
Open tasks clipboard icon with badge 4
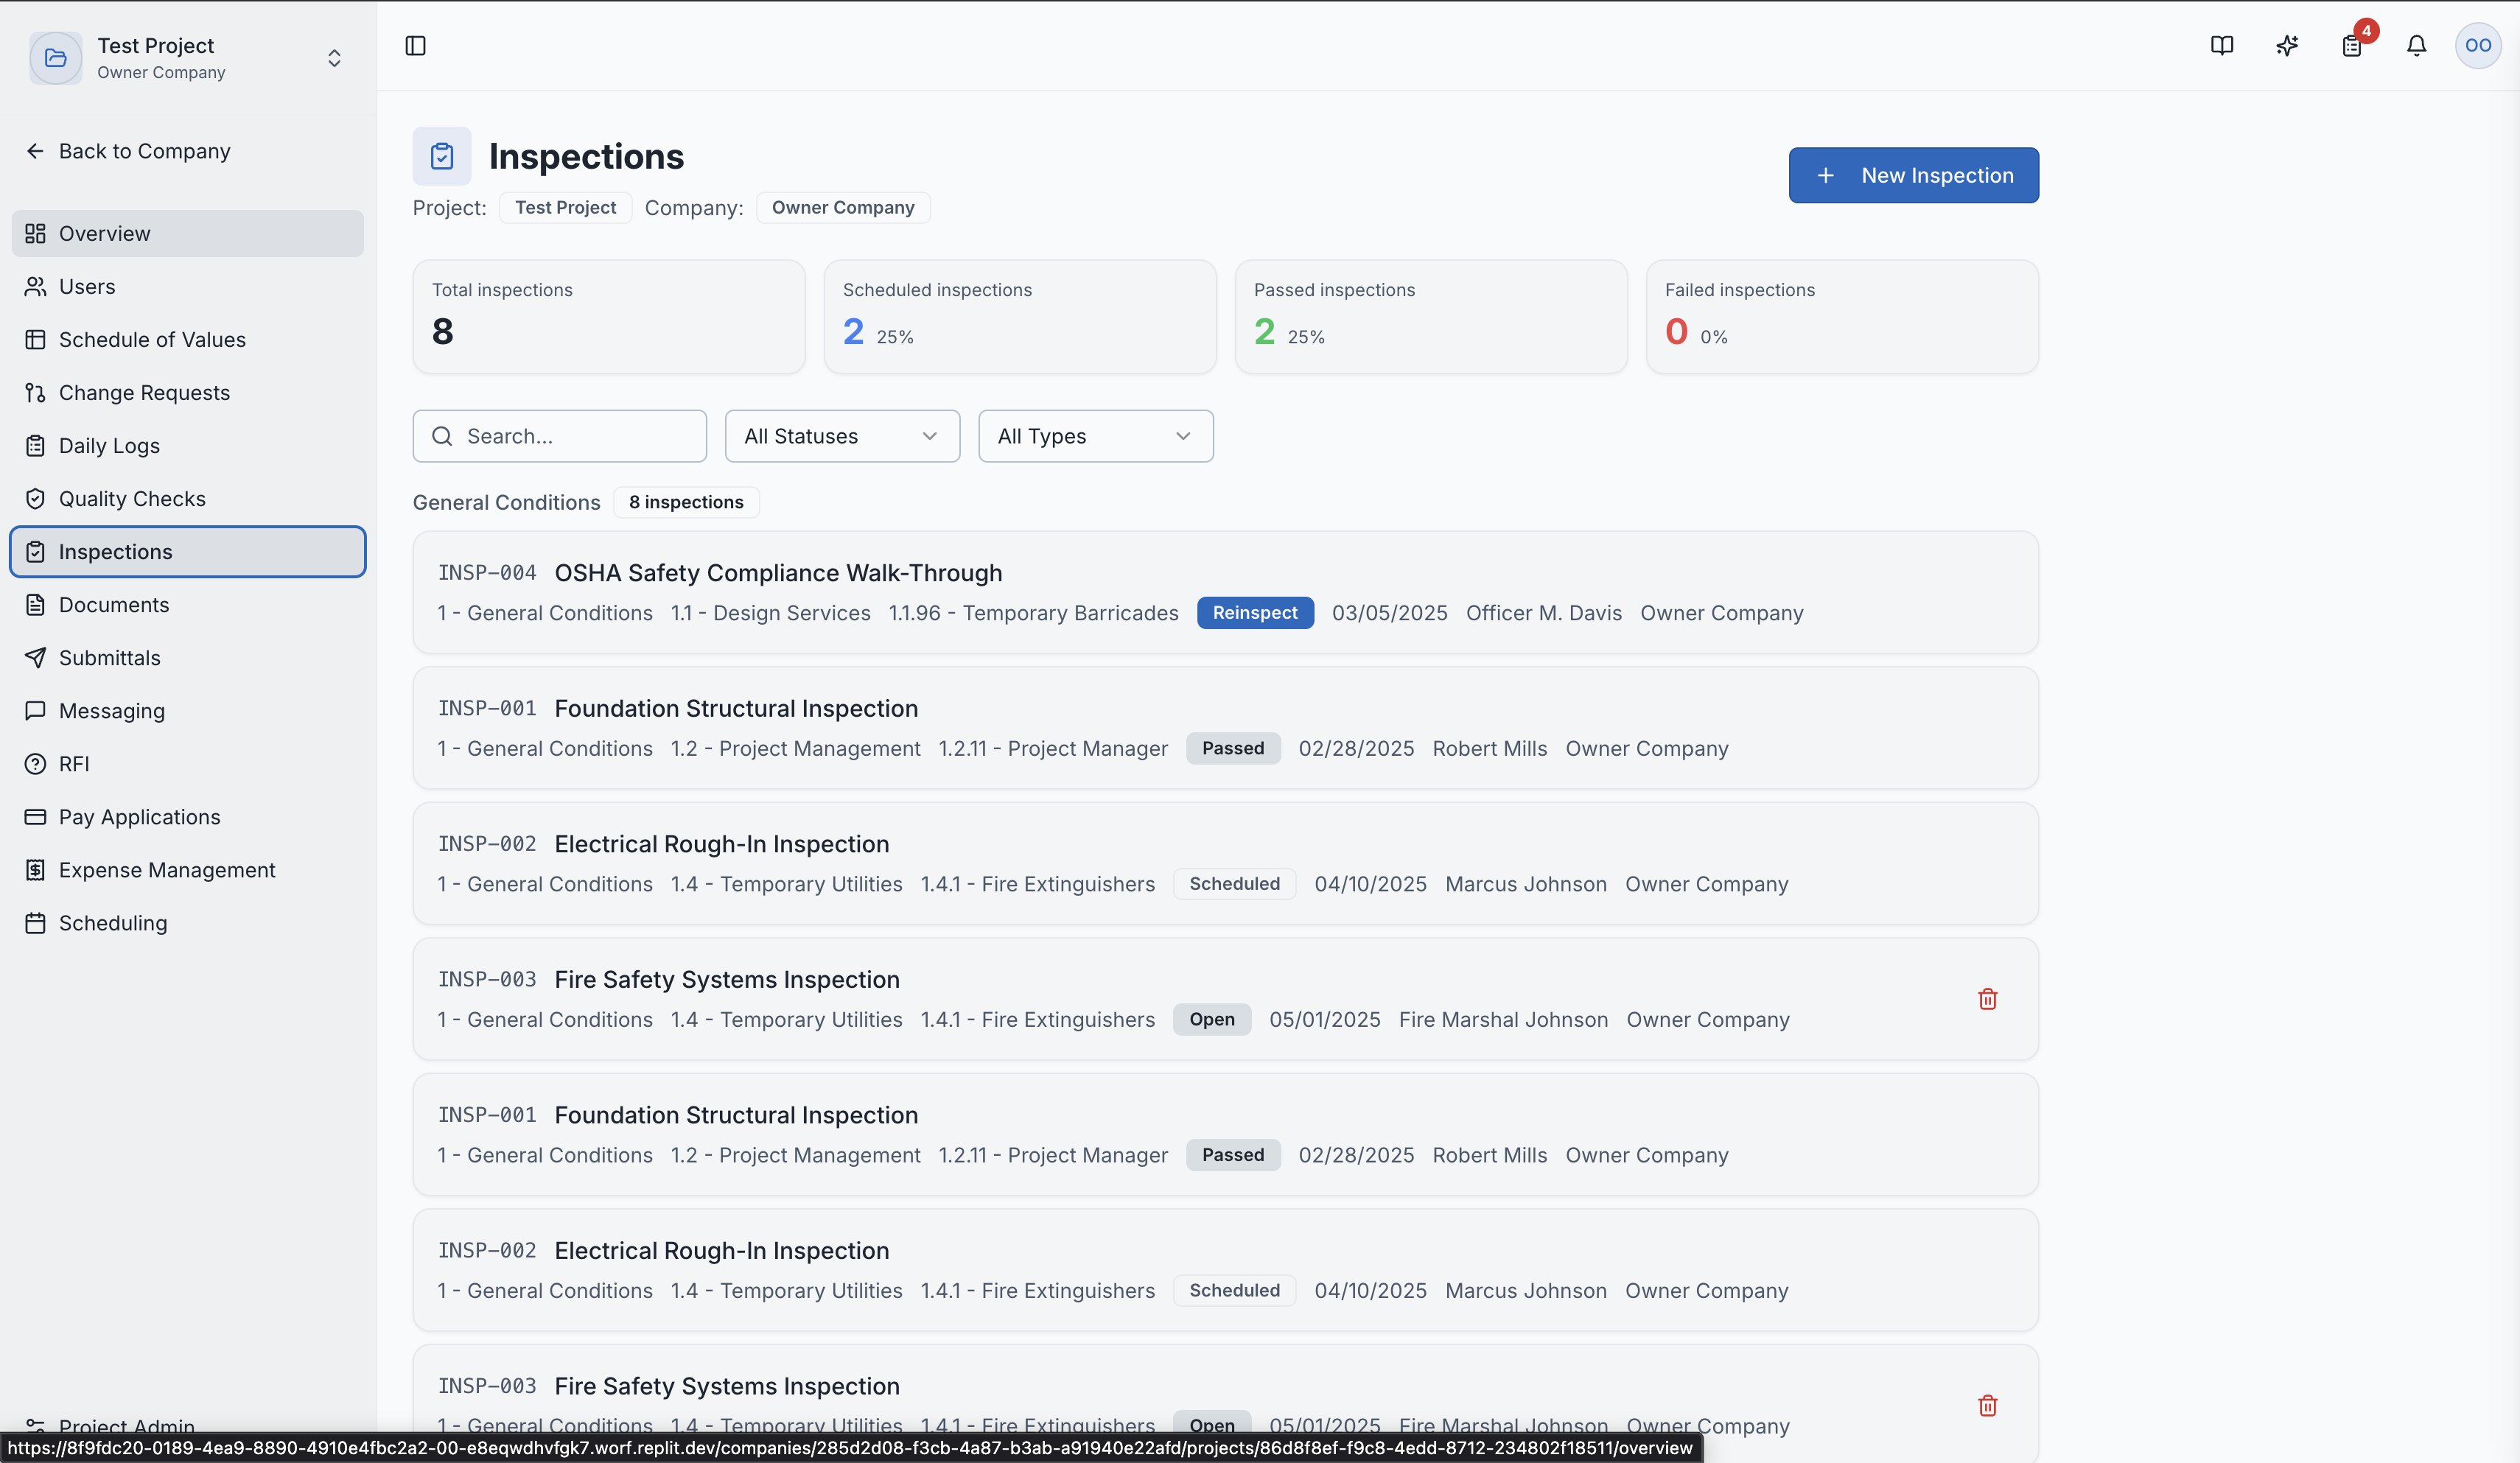pyautogui.click(x=2351, y=46)
